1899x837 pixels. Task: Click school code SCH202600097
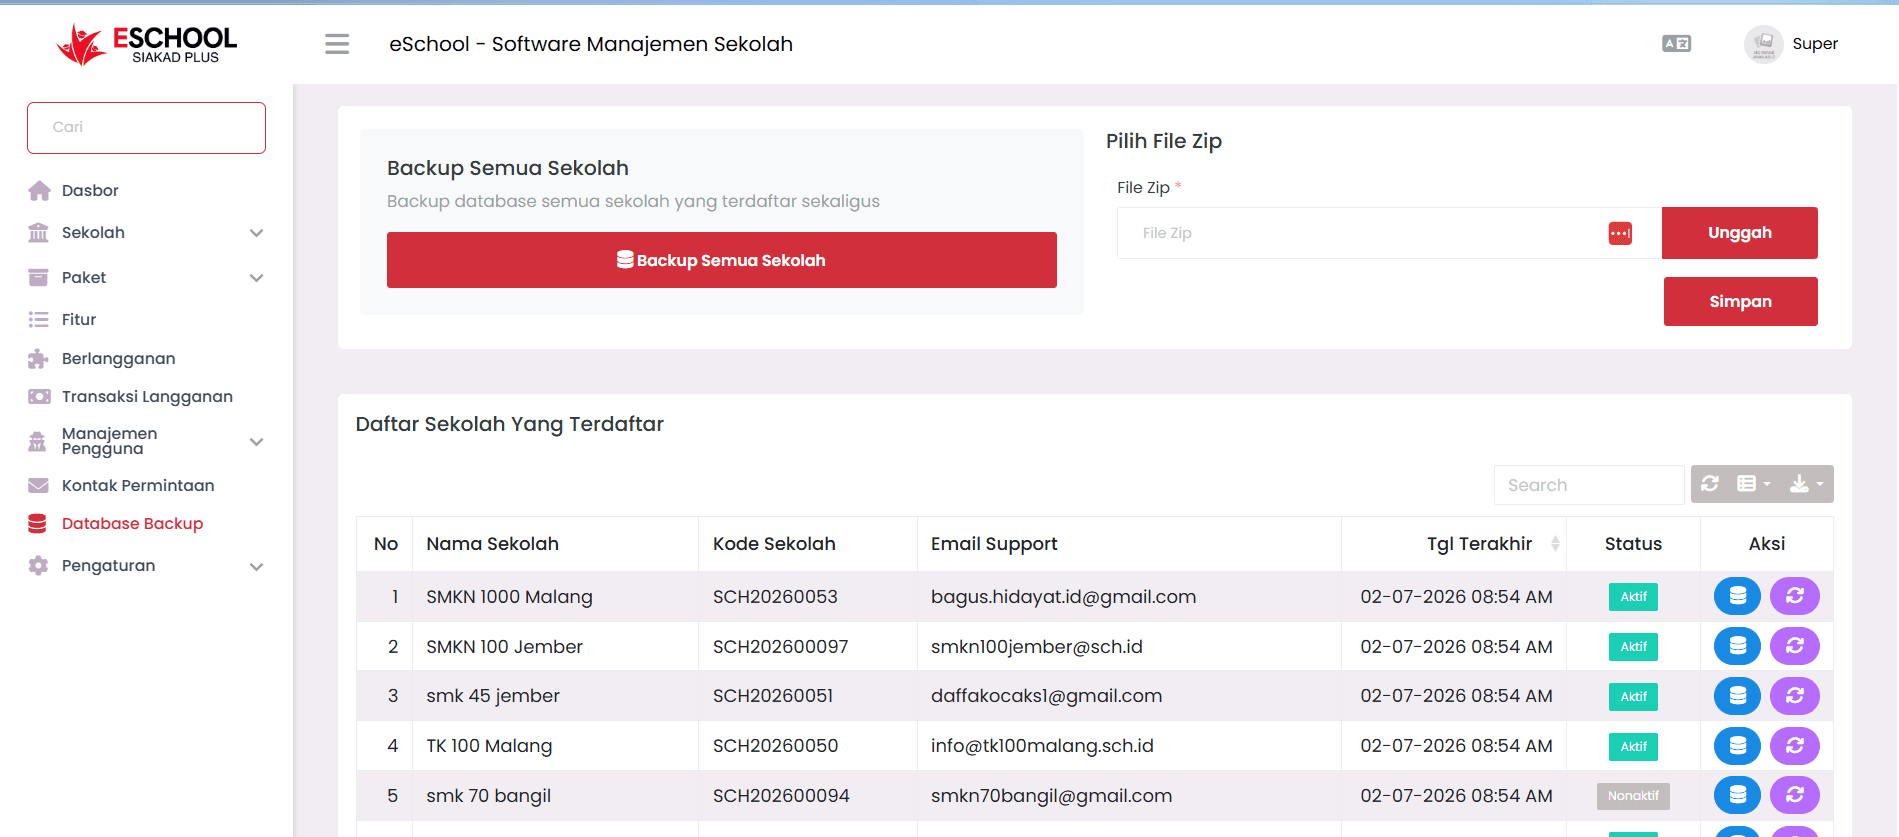[x=780, y=647]
